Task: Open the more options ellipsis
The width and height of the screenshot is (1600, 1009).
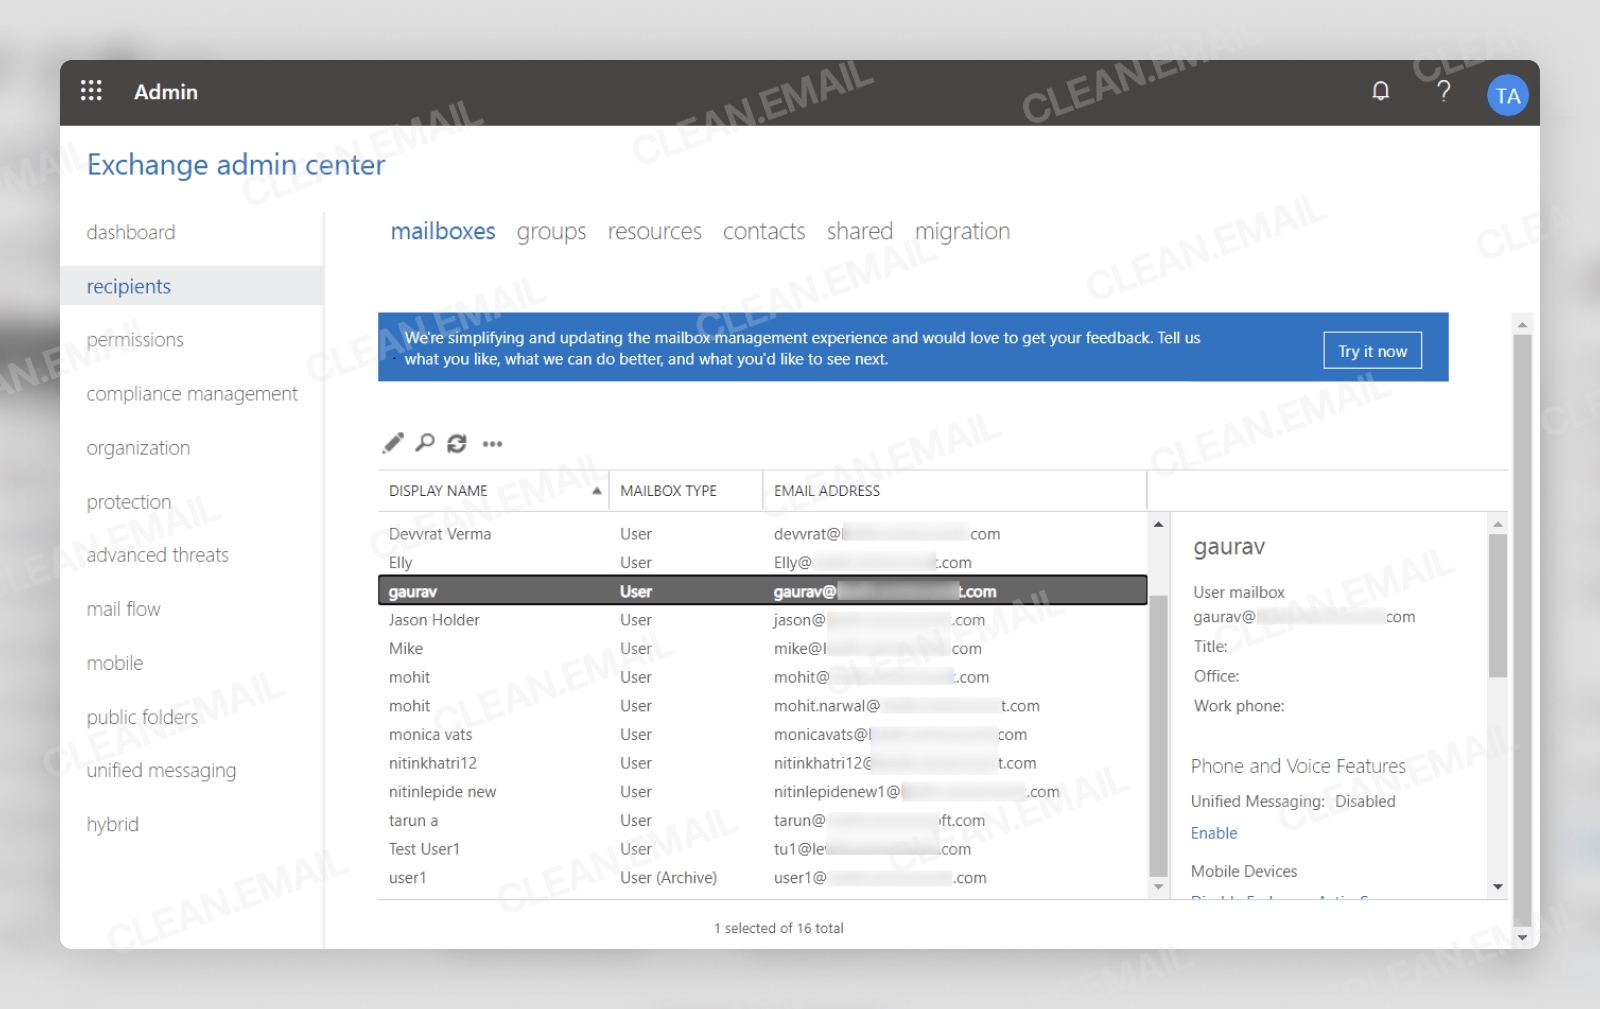Action: (x=492, y=443)
